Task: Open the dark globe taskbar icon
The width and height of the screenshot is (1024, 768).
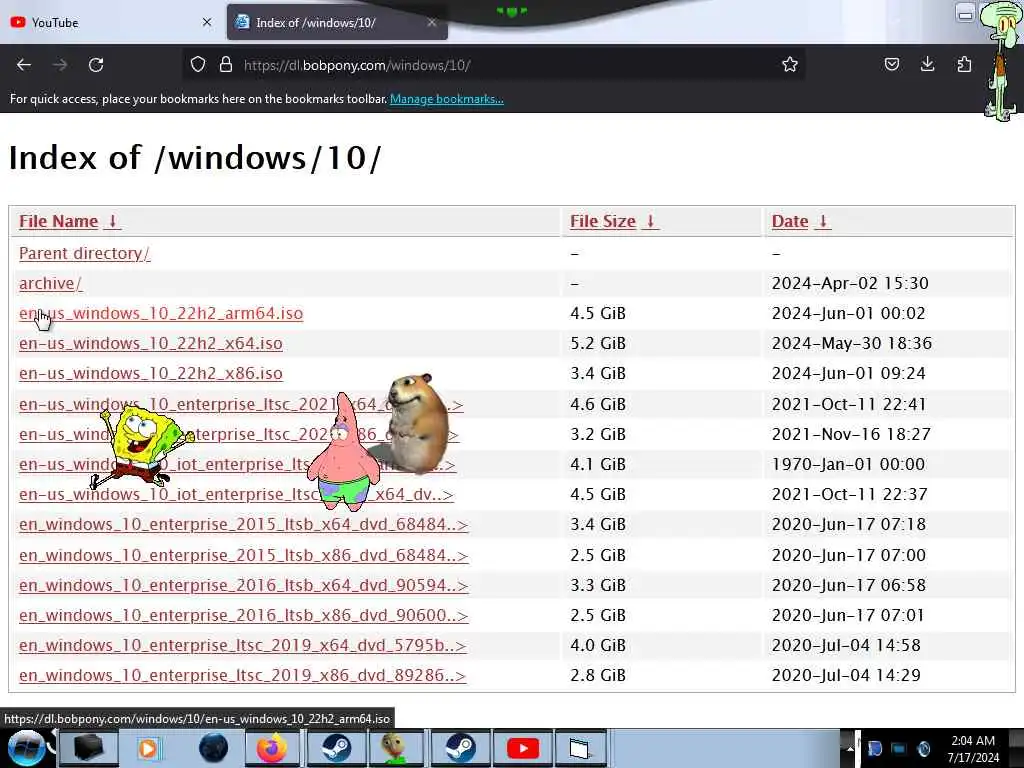Action: (x=213, y=748)
